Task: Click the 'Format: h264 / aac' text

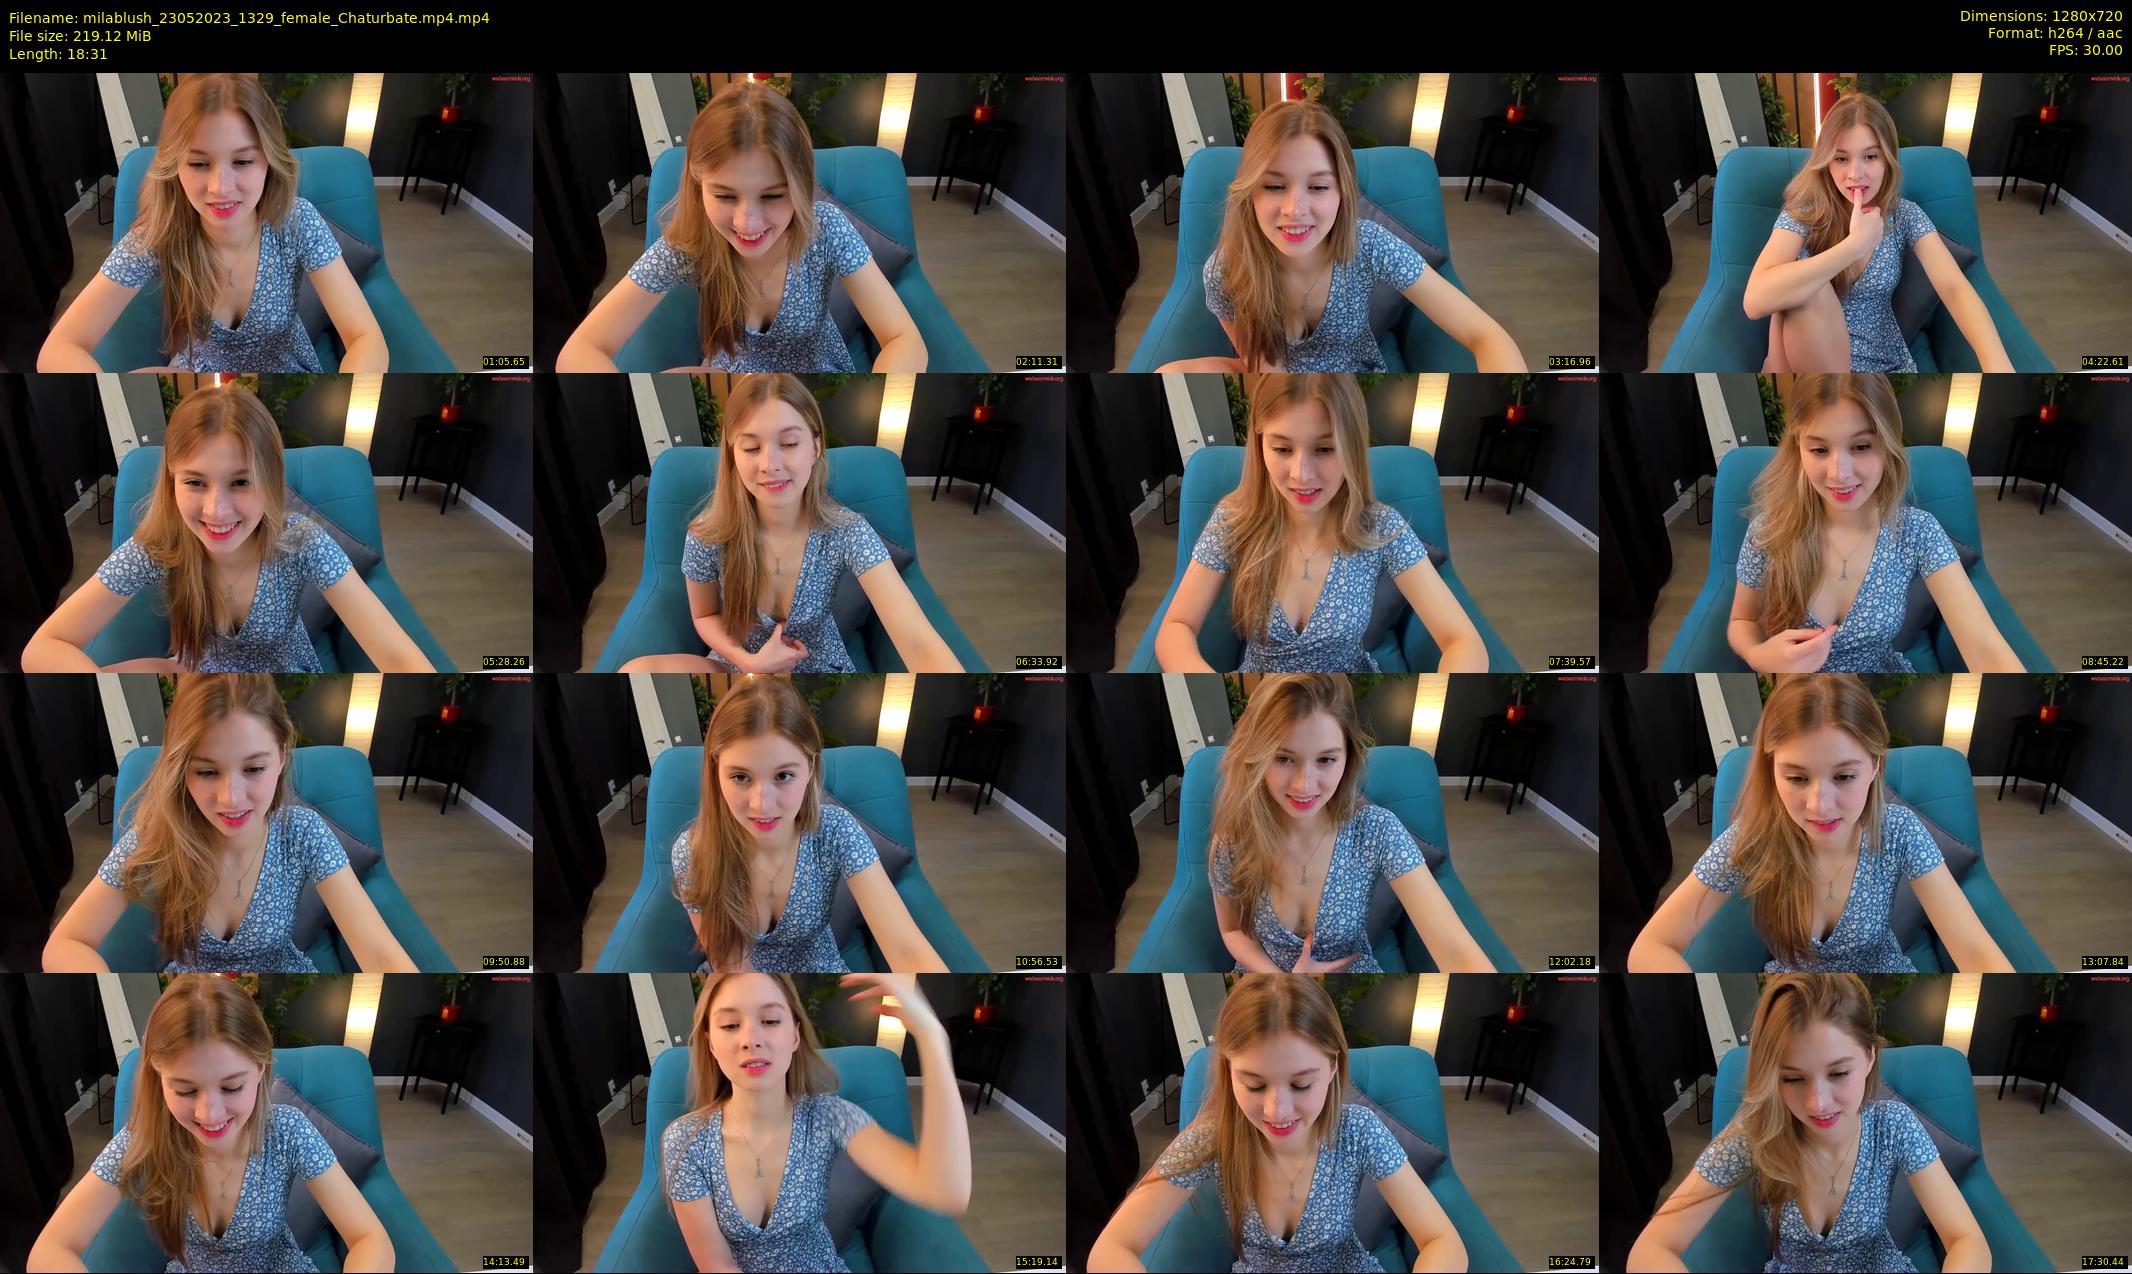Action: pyautogui.click(x=2055, y=34)
